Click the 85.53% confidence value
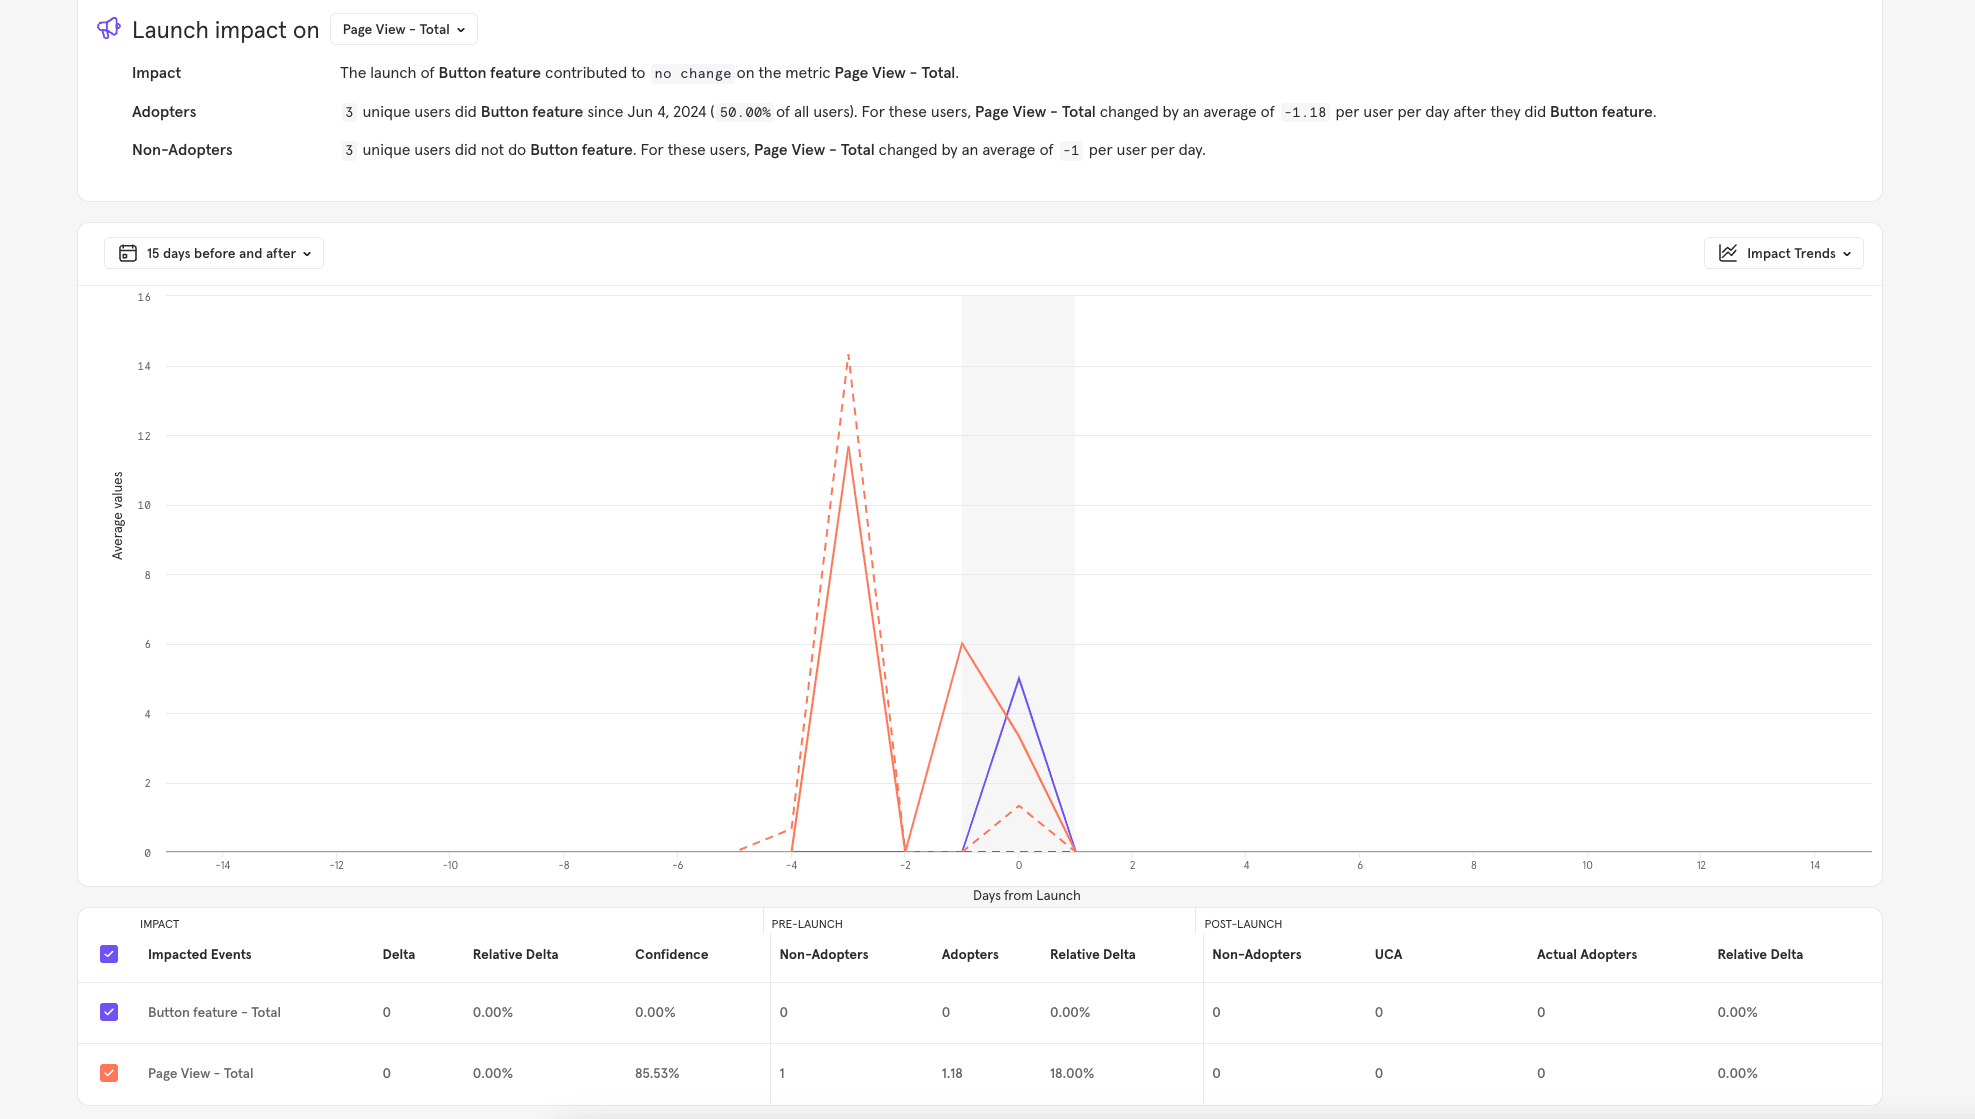Screen dimensions: 1975x1119 coord(656,1073)
